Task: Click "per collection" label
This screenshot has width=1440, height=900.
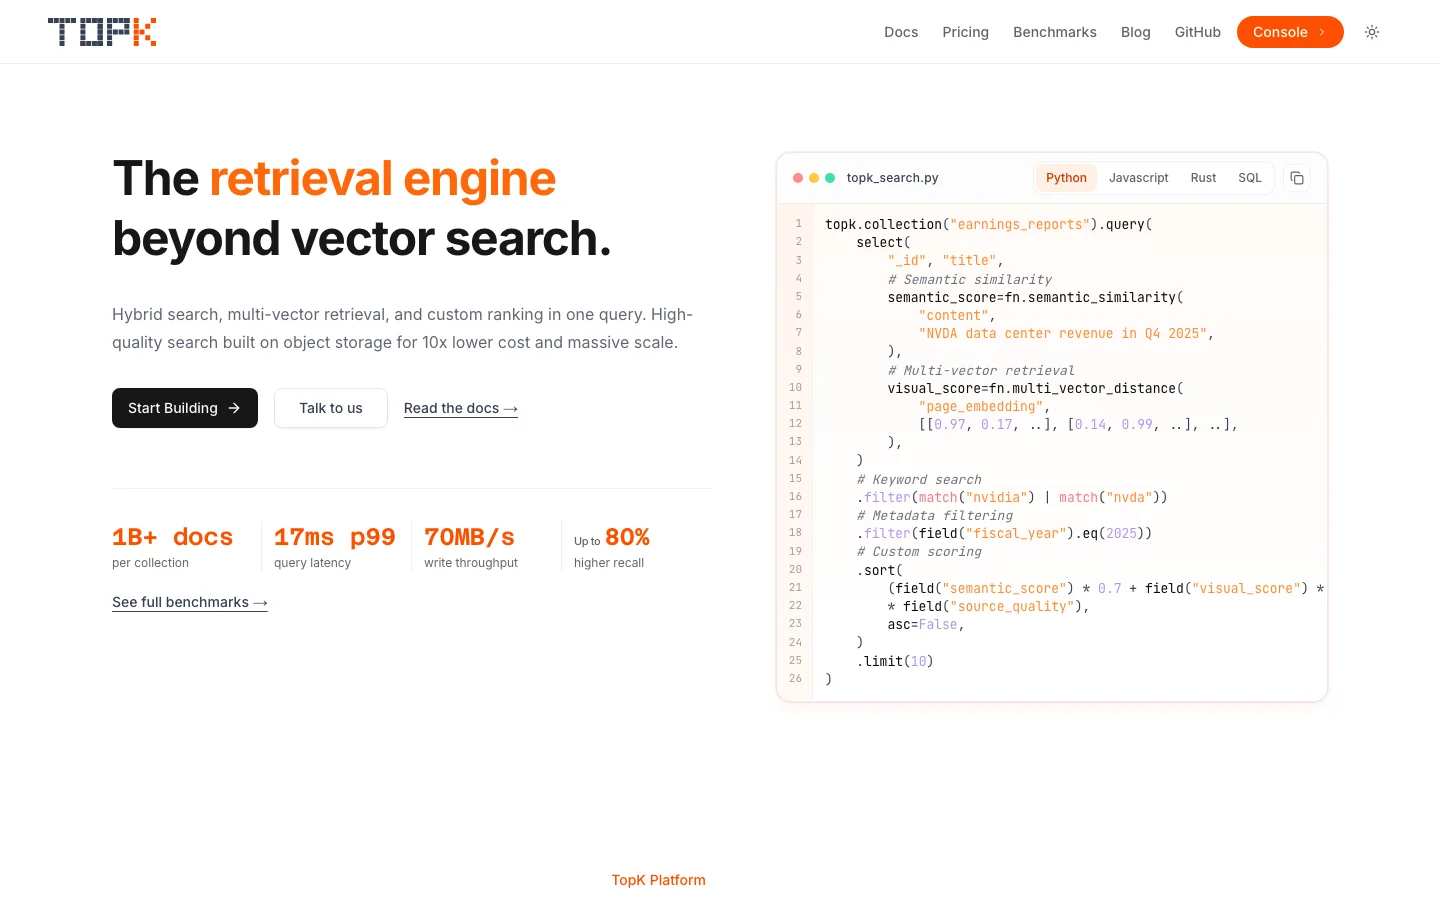Action: click(x=150, y=563)
